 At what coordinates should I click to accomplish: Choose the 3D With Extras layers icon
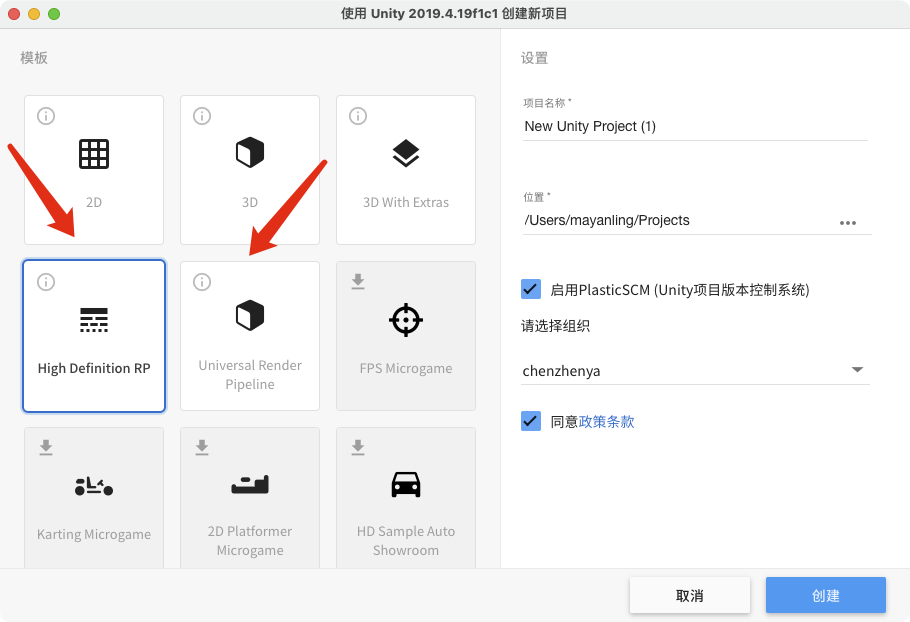coord(406,153)
